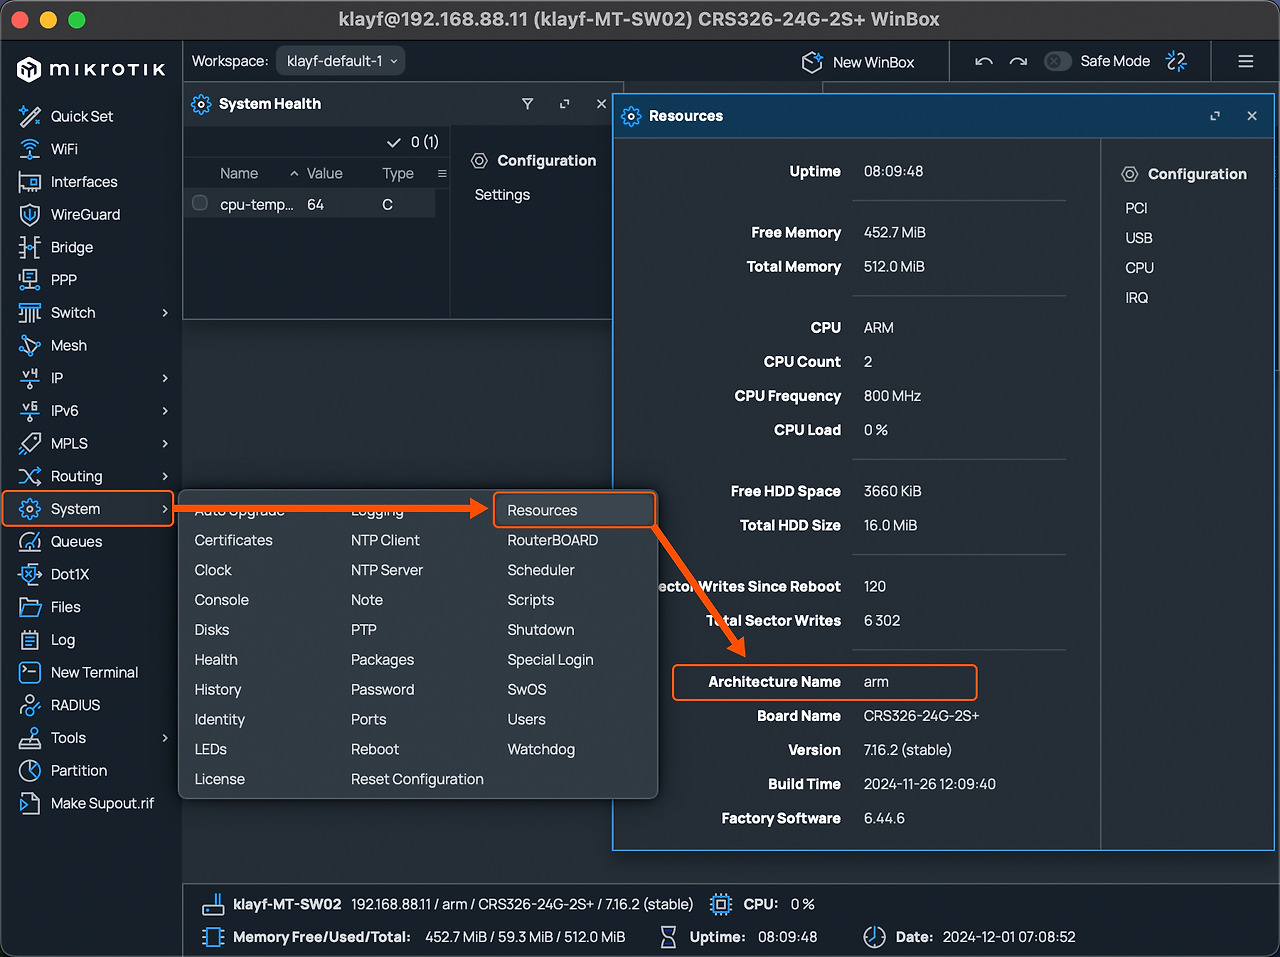
Task: Expand the Tools submenu
Action: coord(165,738)
